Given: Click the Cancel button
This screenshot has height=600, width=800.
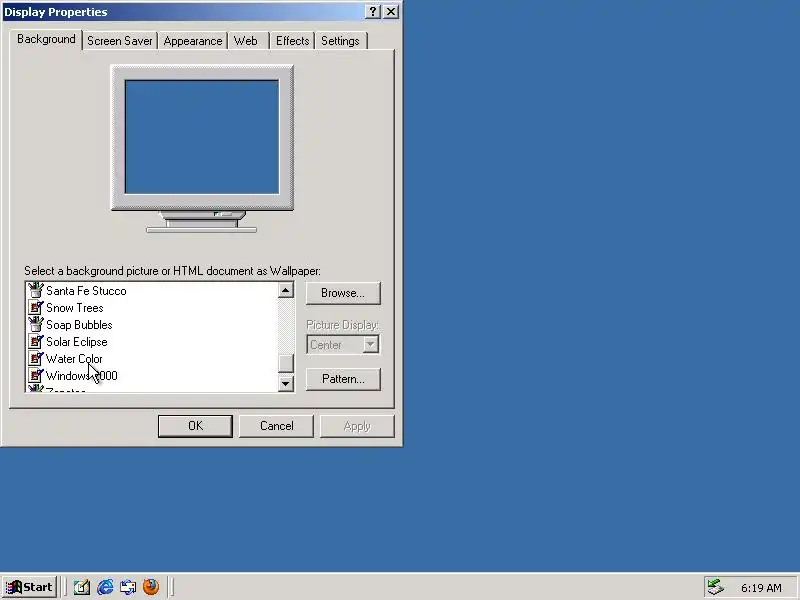Looking at the screenshot, I should click(277, 426).
